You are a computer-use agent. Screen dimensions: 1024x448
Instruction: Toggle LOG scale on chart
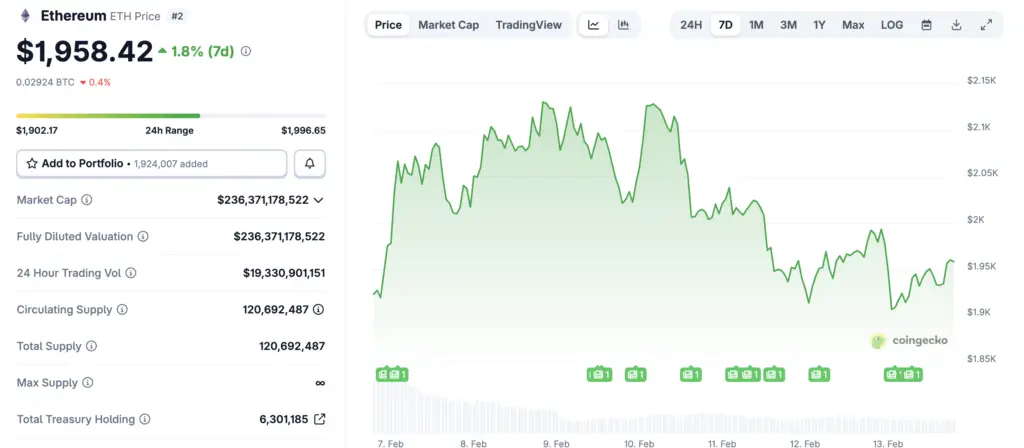pyautogui.click(x=892, y=25)
